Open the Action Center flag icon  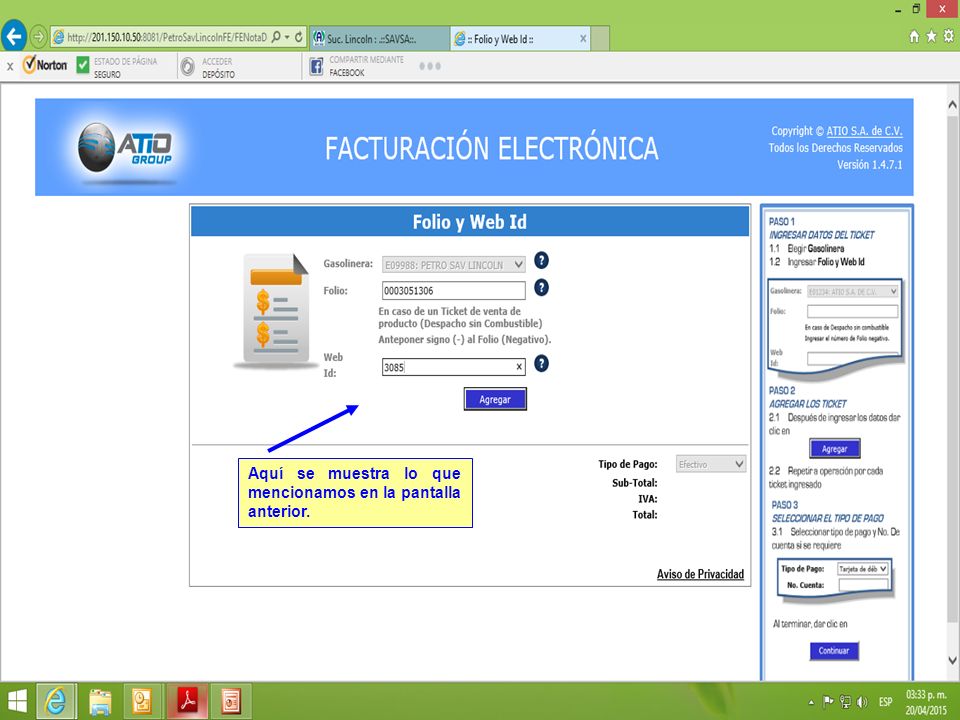point(828,702)
